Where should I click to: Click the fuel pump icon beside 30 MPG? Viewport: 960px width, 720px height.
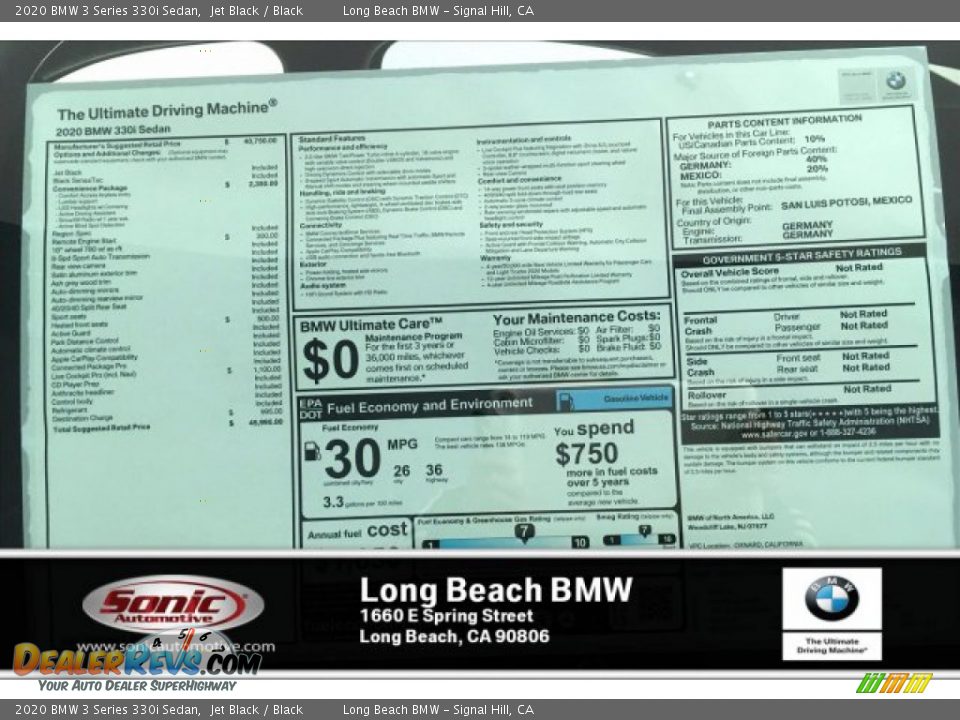312,451
